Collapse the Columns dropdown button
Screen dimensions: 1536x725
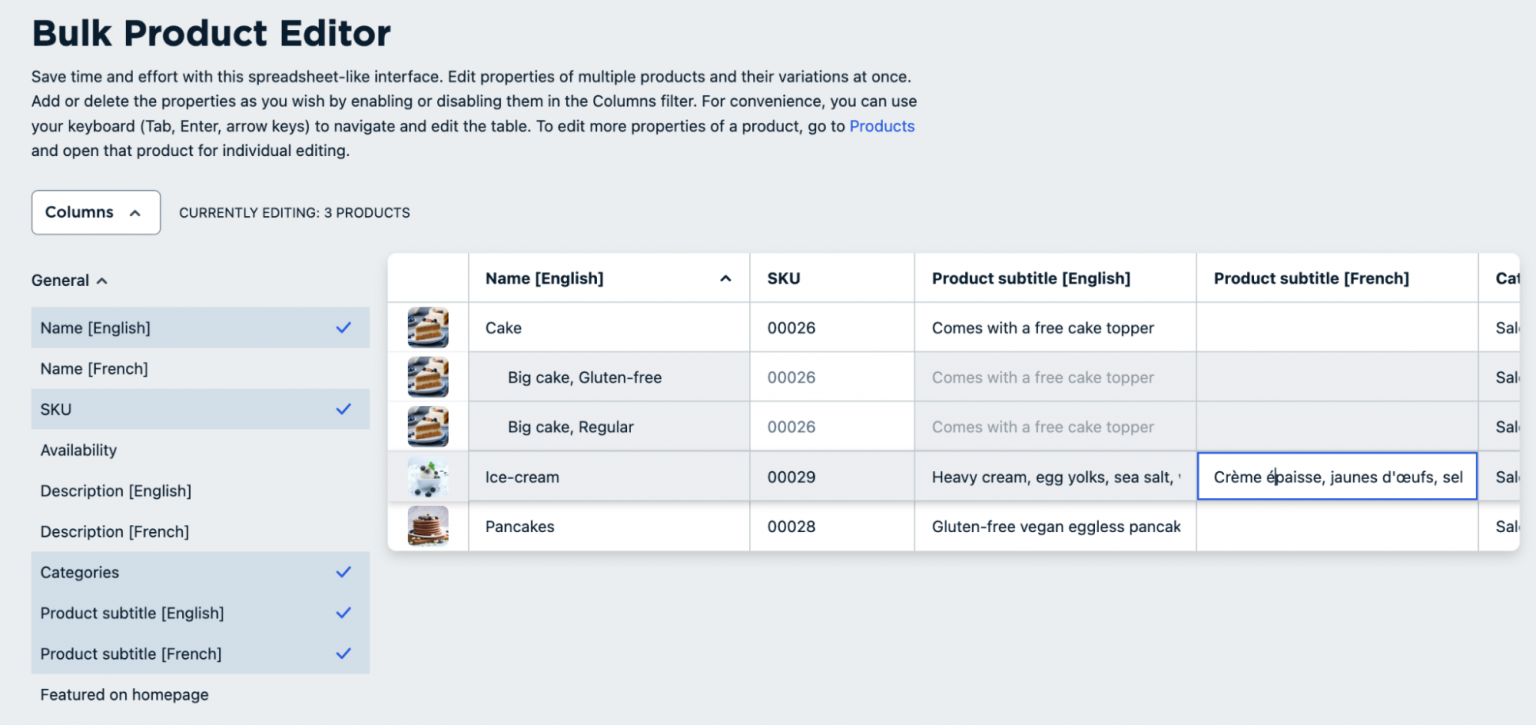96,212
